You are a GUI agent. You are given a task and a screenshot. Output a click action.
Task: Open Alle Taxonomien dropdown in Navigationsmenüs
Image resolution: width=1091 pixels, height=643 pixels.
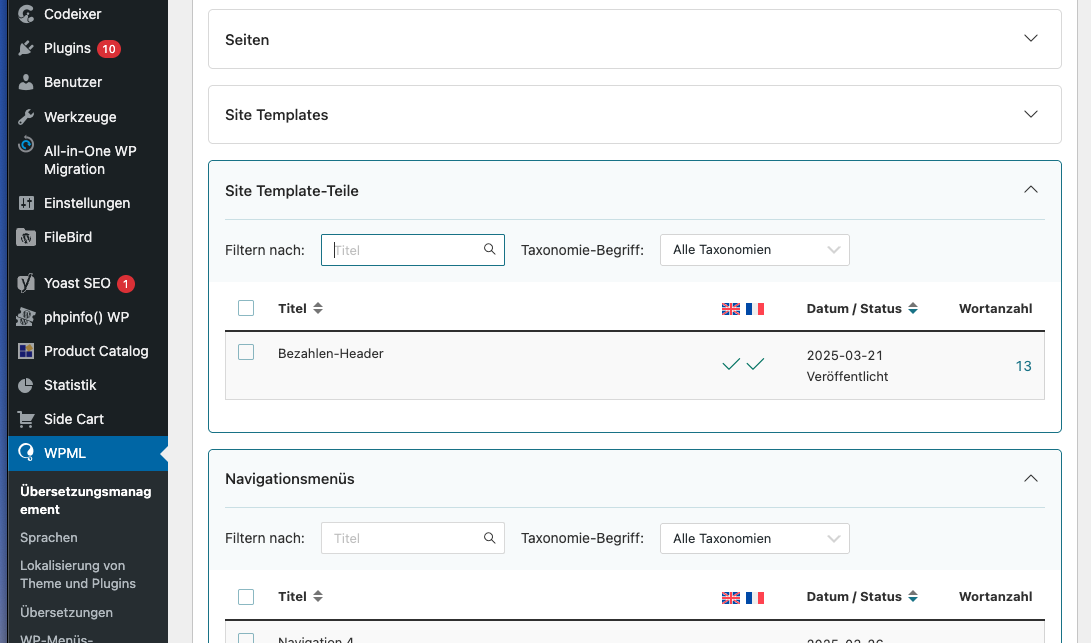coord(755,539)
